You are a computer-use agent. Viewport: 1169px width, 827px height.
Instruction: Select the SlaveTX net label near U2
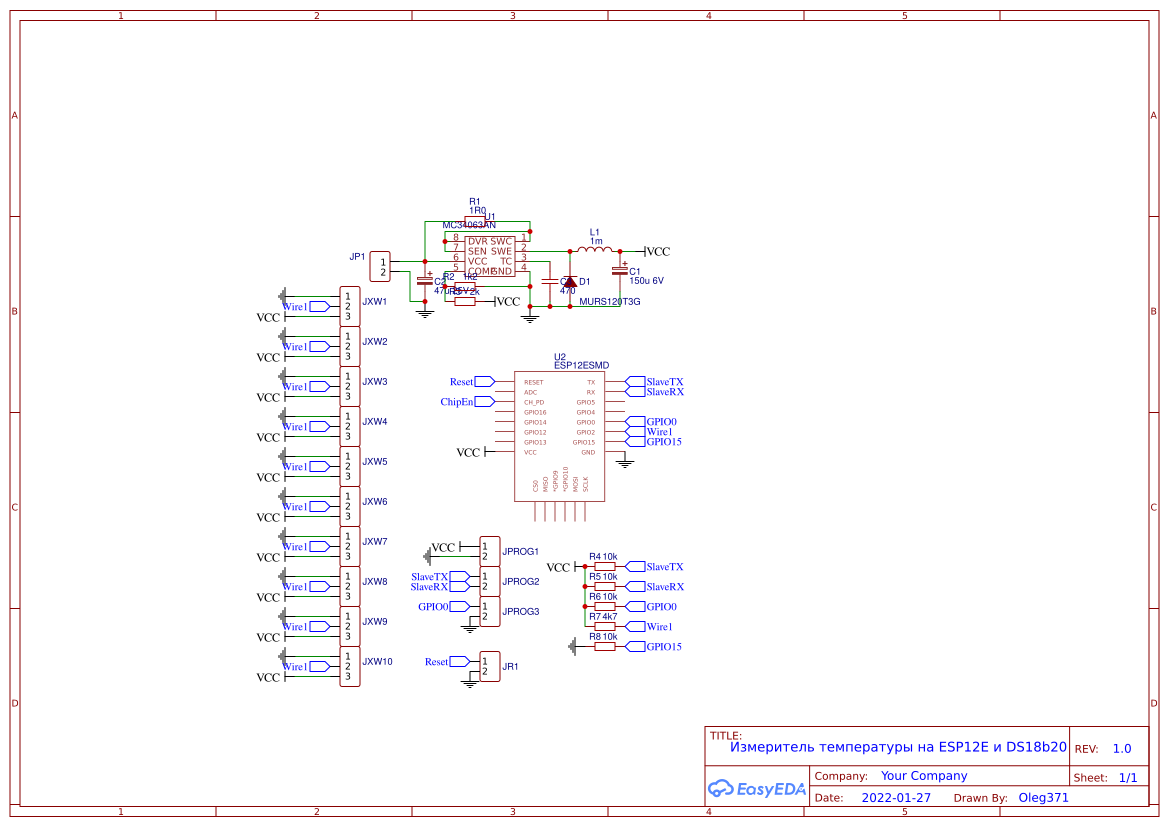point(651,381)
